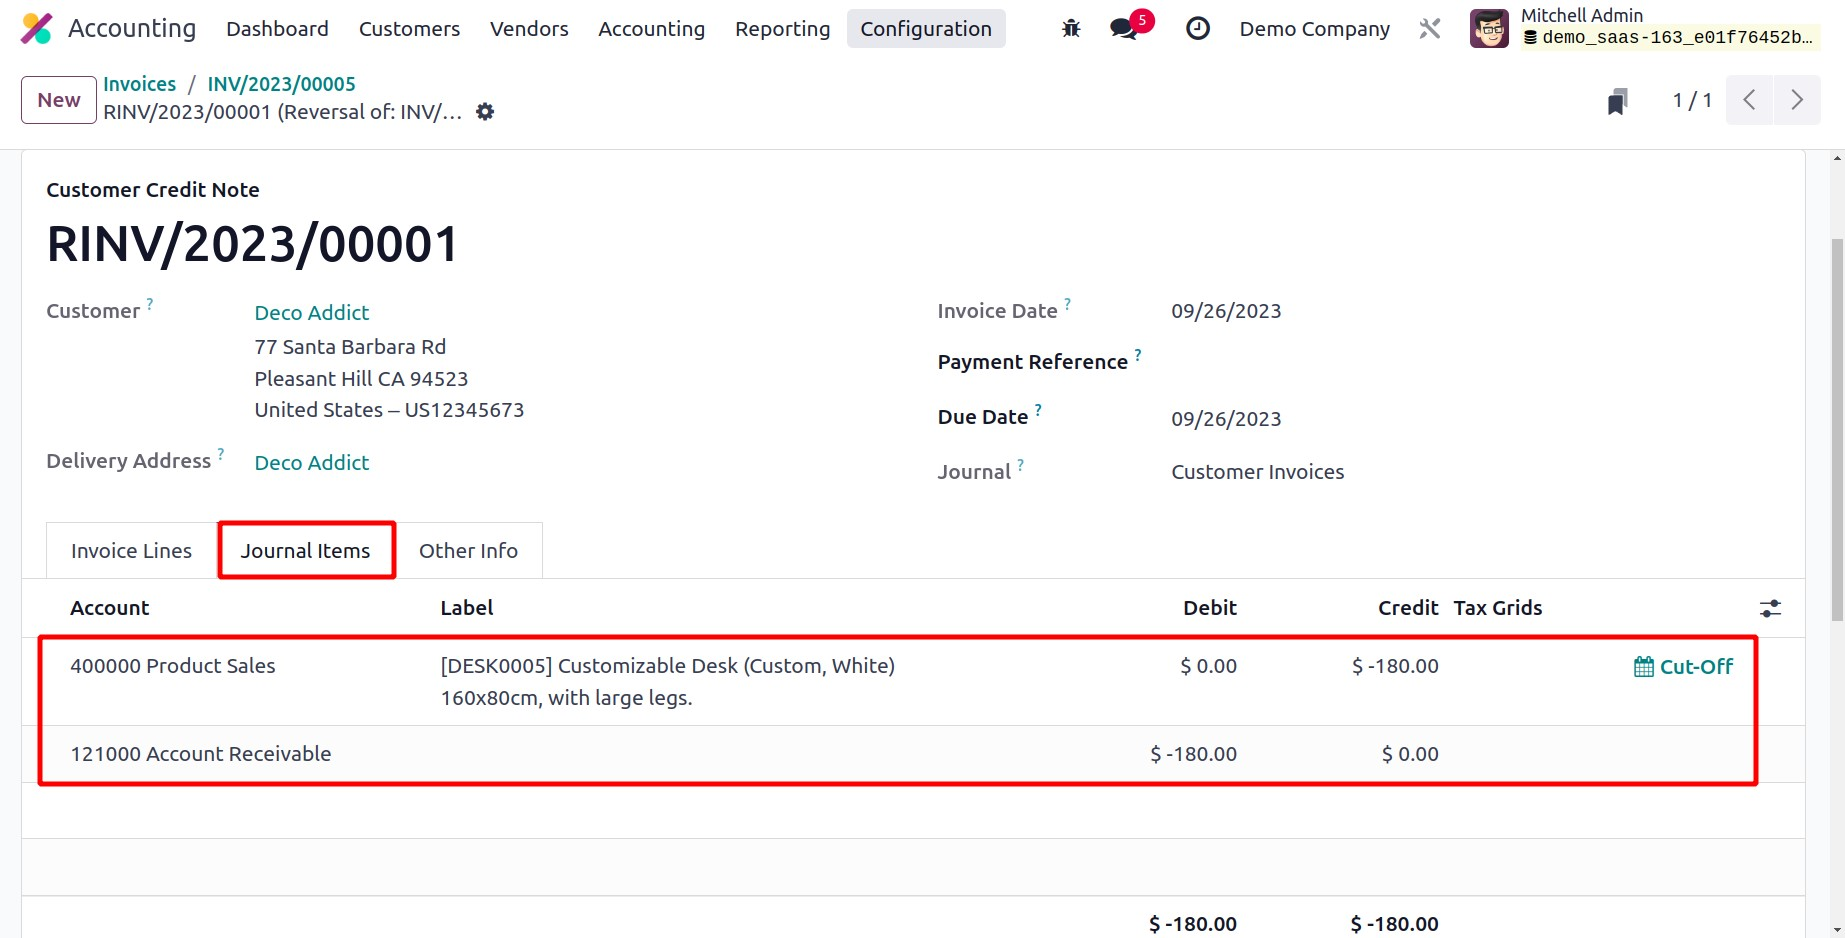Click the vertical page scrollbar
The width and height of the screenshot is (1845, 938).
1837,430
